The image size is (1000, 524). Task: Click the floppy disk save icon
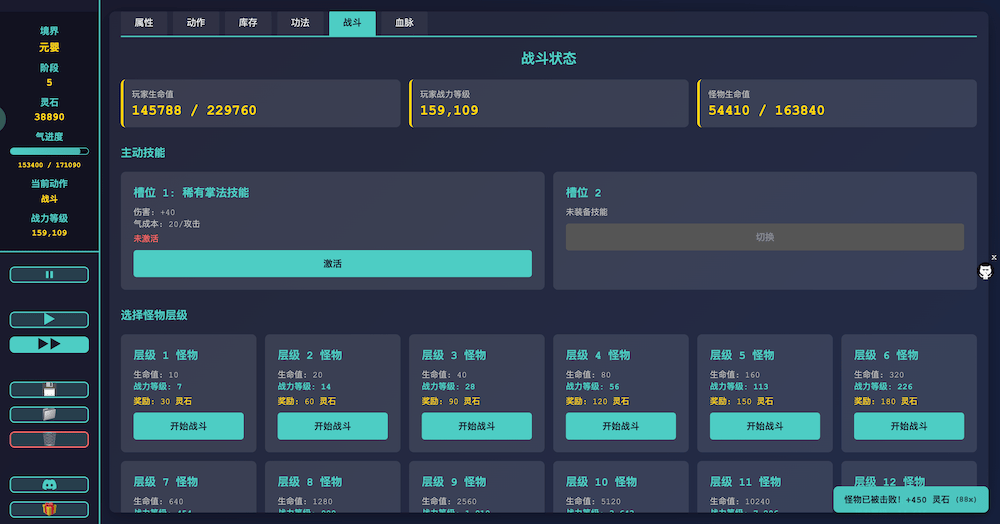point(49,390)
